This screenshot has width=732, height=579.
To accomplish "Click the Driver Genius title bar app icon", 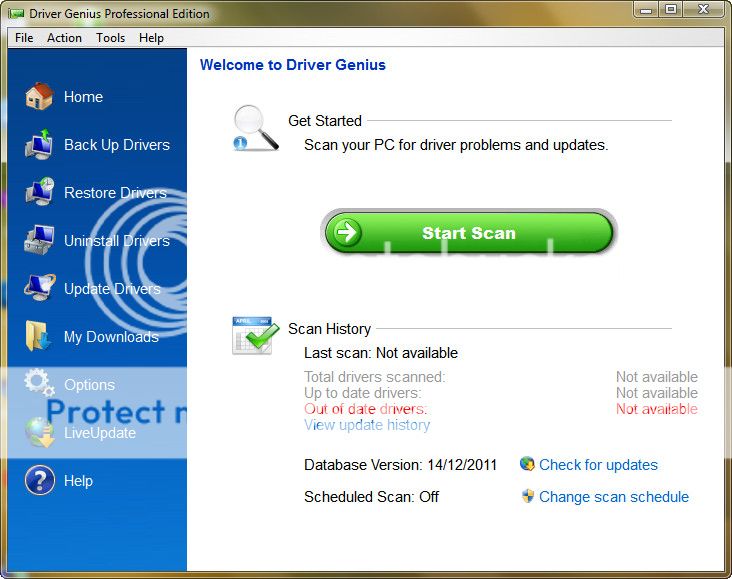I will click(x=16, y=14).
